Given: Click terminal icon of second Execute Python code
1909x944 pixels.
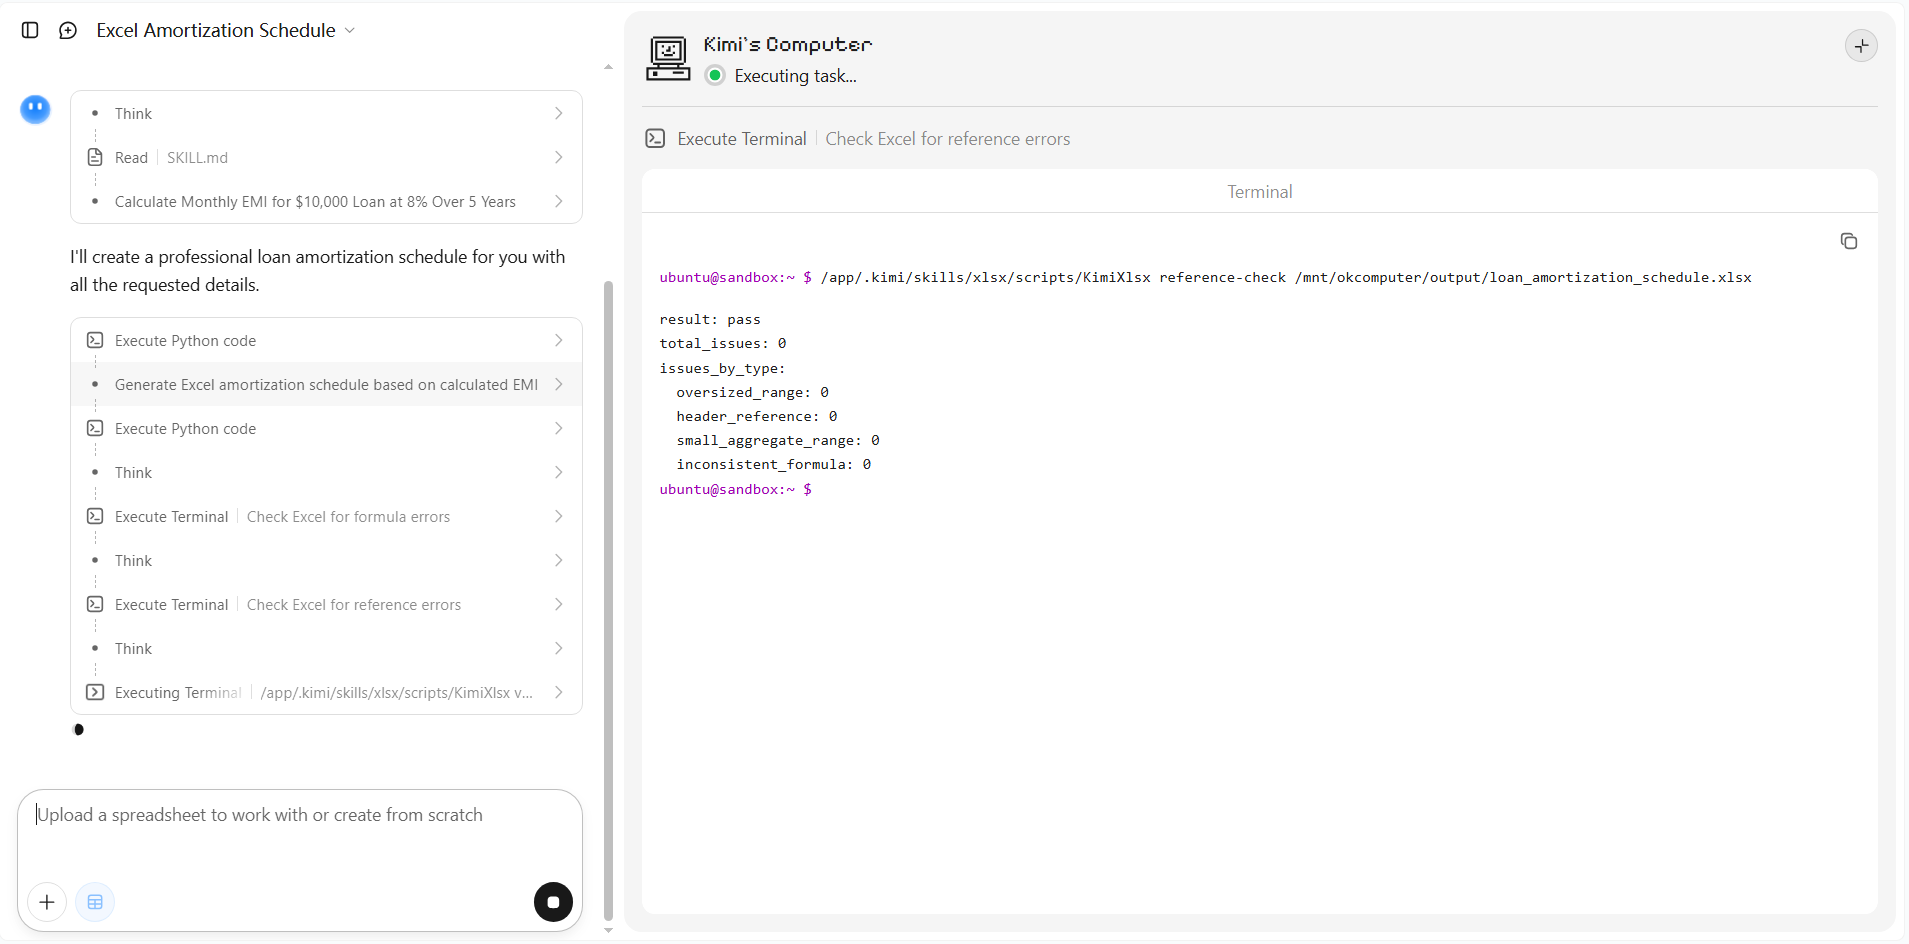Looking at the screenshot, I should point(95,428).
